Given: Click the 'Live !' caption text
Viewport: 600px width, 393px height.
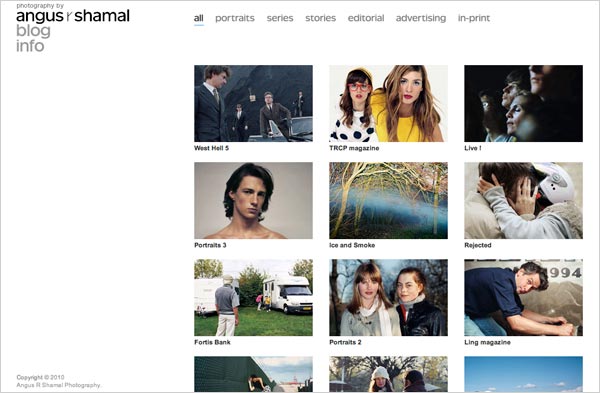Looking at the screenshot, I should click(473, 148).
